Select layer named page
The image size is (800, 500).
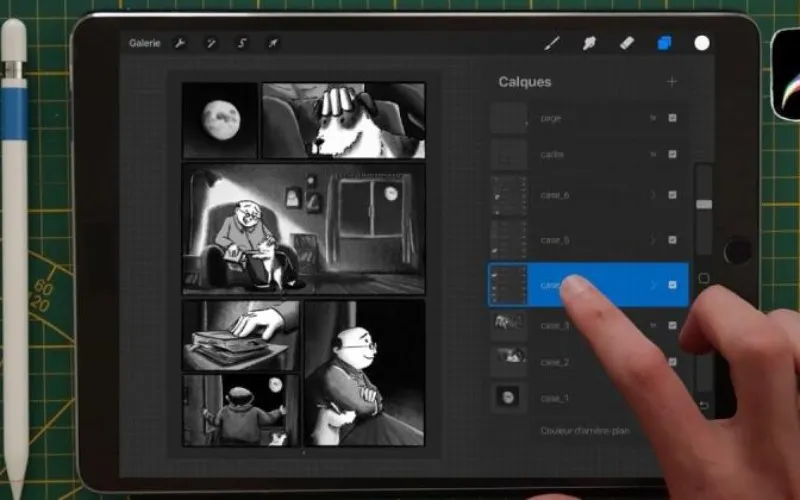pyautogui.click(x=551, y=118)
